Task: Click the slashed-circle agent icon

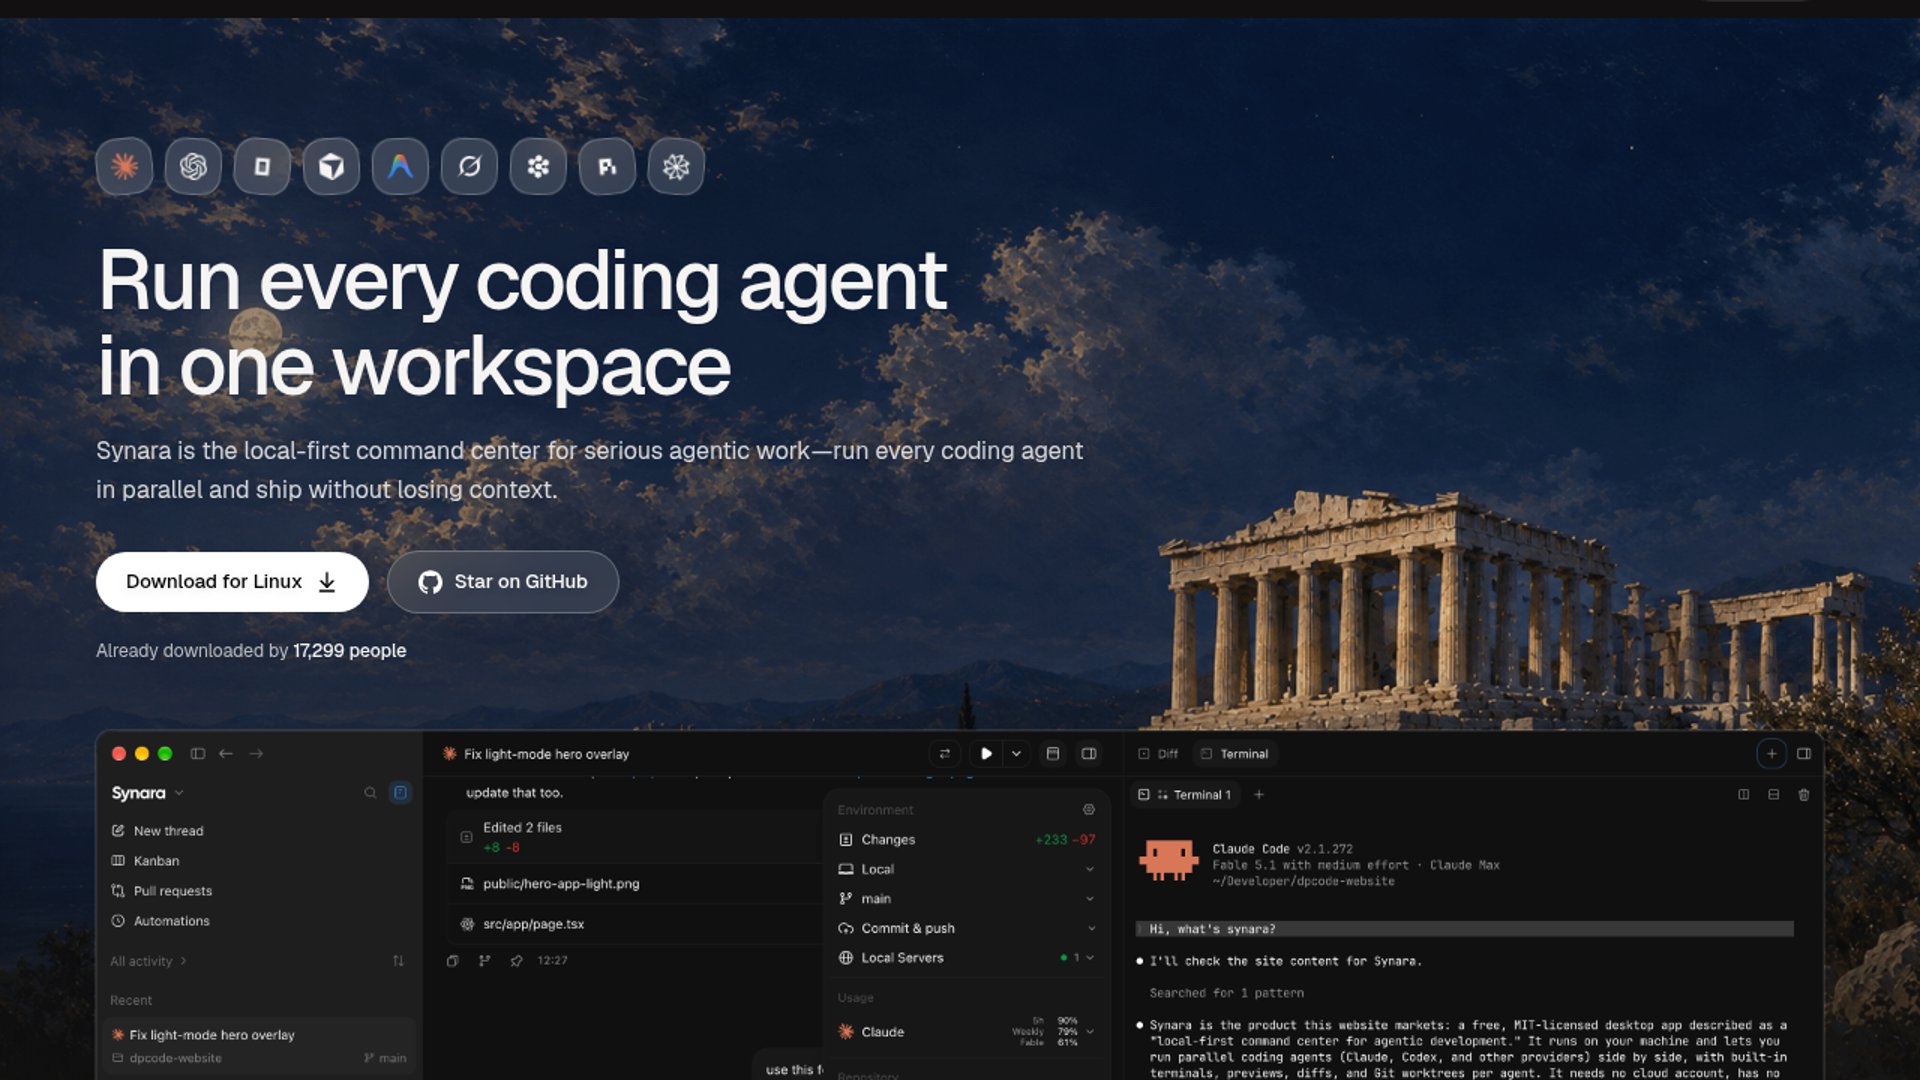Action: click(469, 166)
